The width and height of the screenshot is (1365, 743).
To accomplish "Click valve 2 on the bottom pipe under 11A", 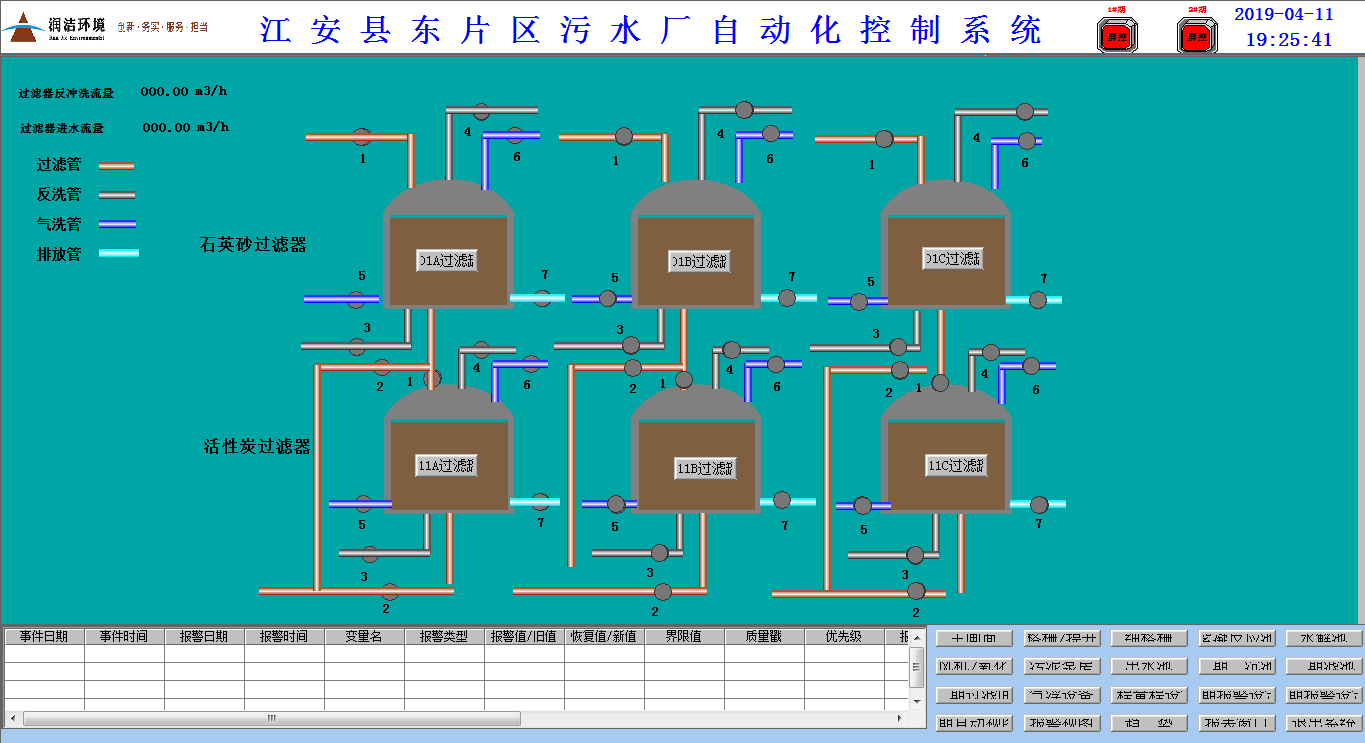I will pos(390,592).
